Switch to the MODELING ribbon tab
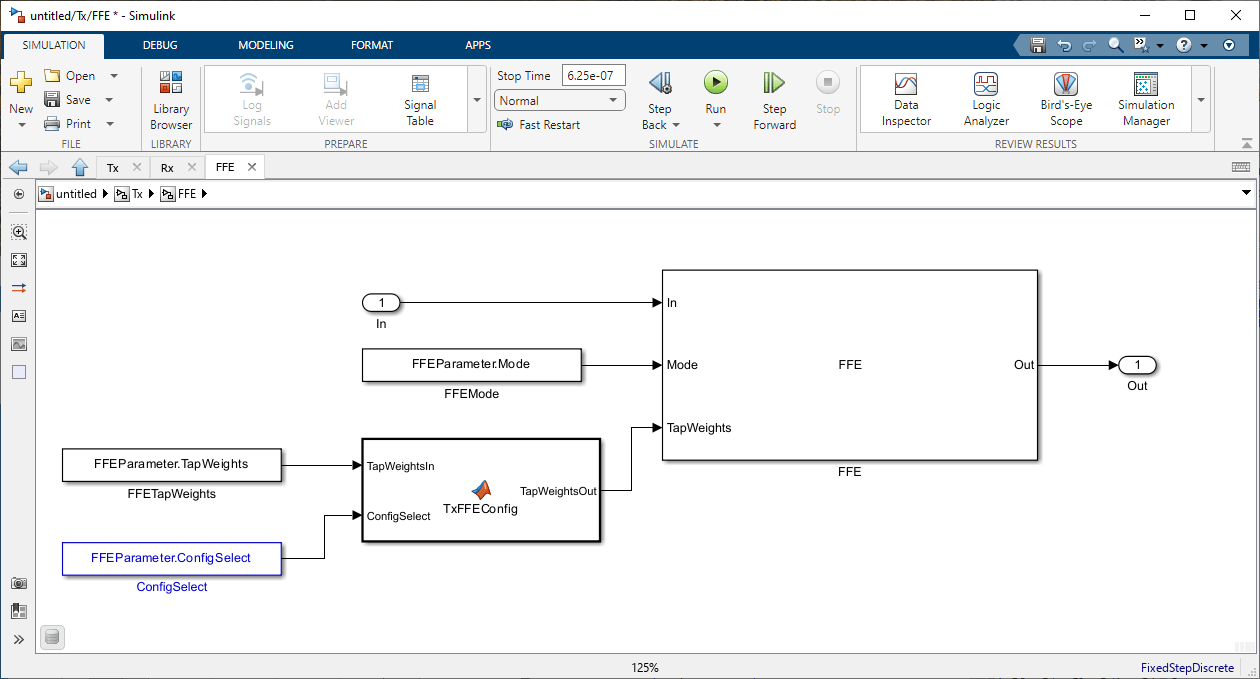The image size is (1260, 679). click(266, 45)
